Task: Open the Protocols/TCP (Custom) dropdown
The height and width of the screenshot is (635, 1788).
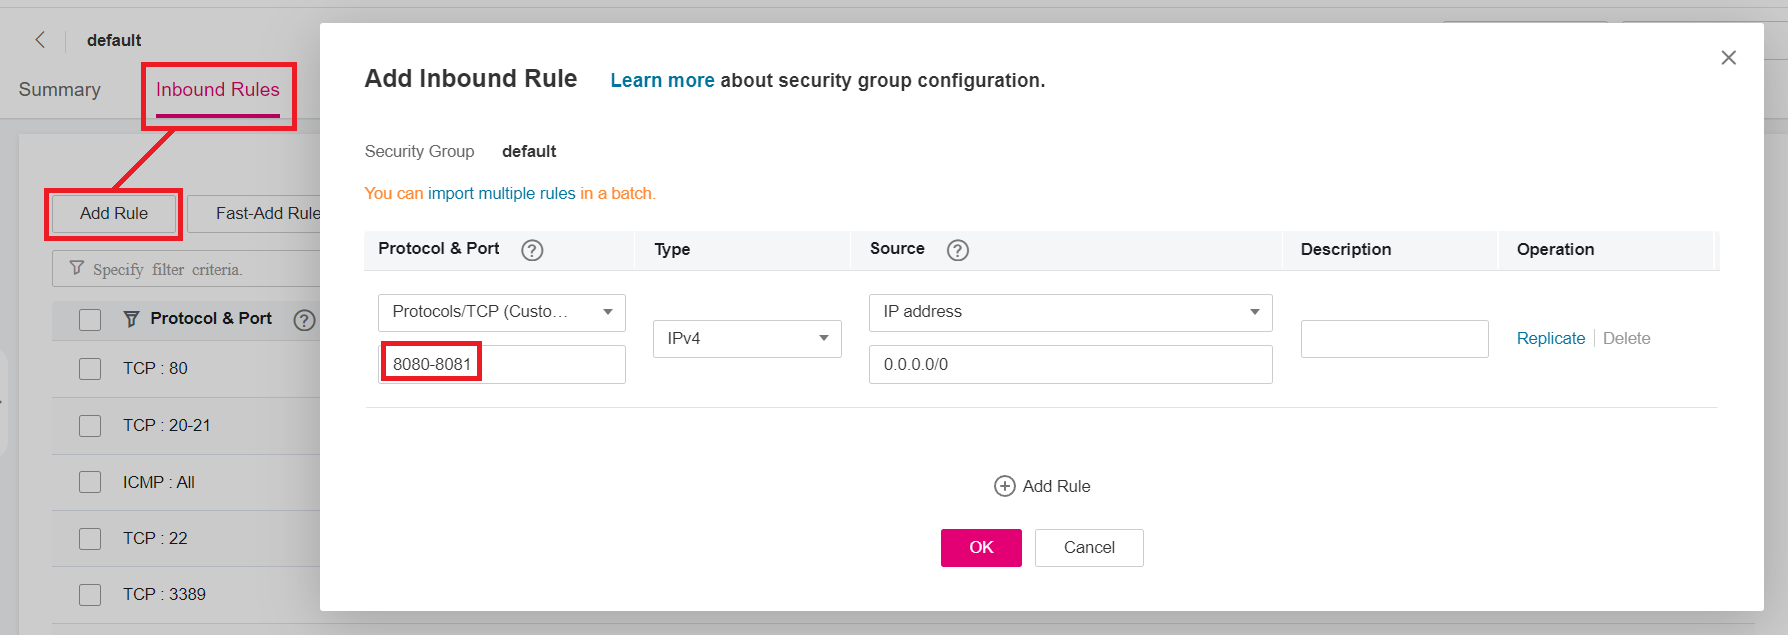Action: point(501,312)
